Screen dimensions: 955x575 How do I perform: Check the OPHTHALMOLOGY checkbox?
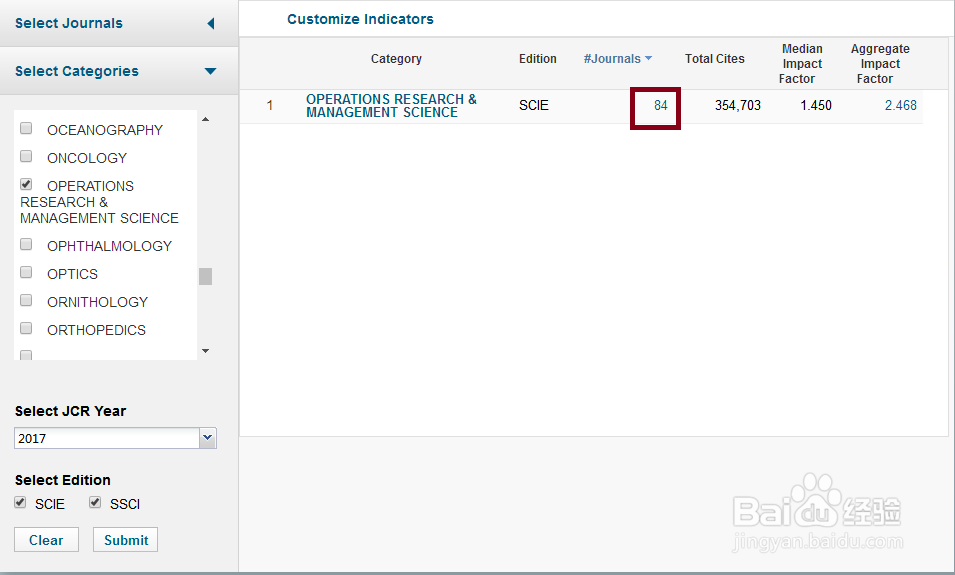point(26,244)
